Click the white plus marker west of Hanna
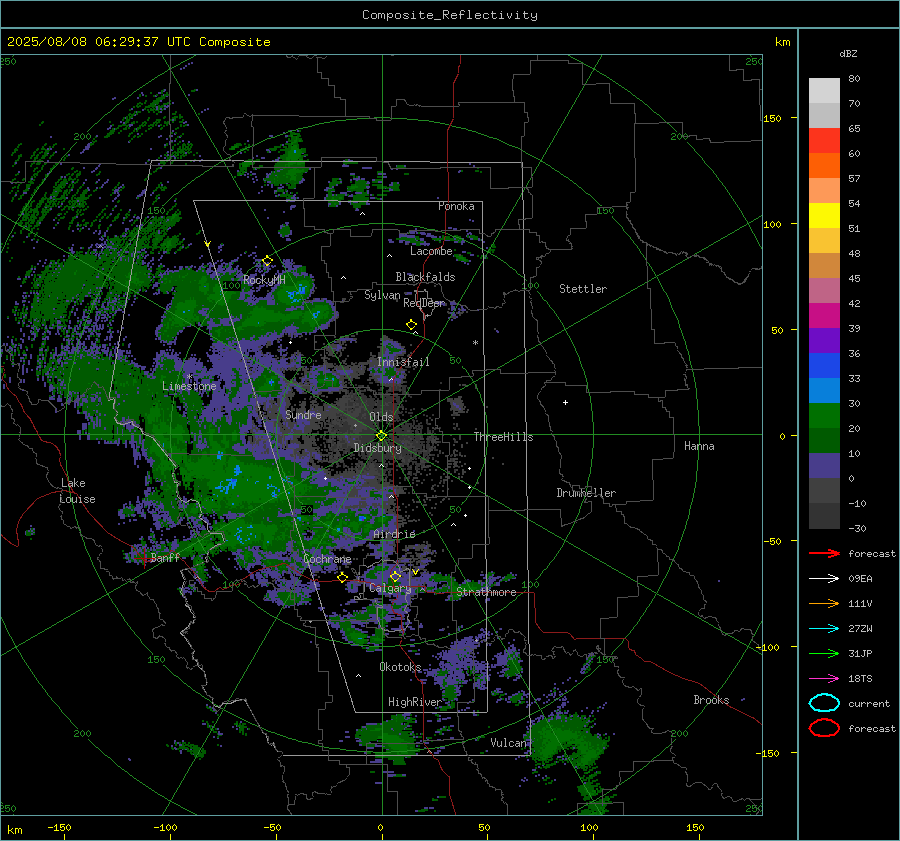Image resolution: width=900 pixels, height=841 pixels. pyautogui.click(x=565, y=402)
